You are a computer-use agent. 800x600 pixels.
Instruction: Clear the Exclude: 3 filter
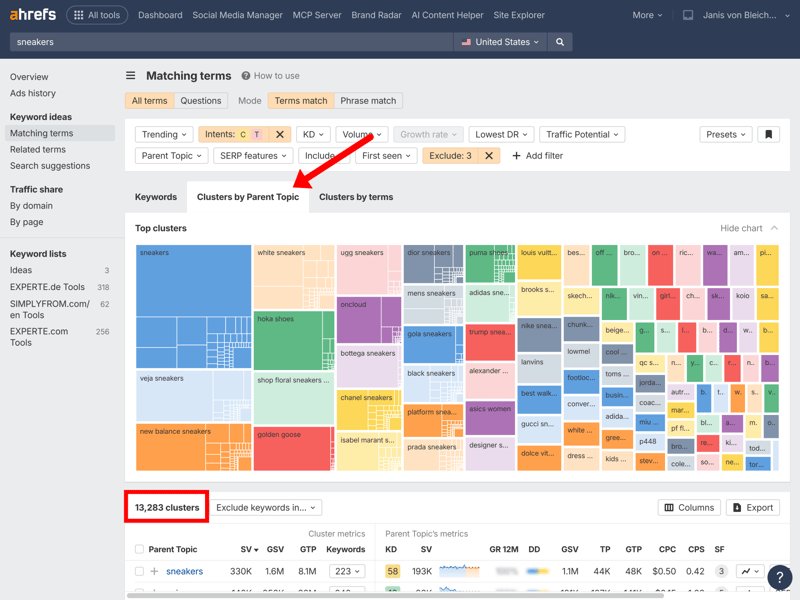tap(489, 156)
